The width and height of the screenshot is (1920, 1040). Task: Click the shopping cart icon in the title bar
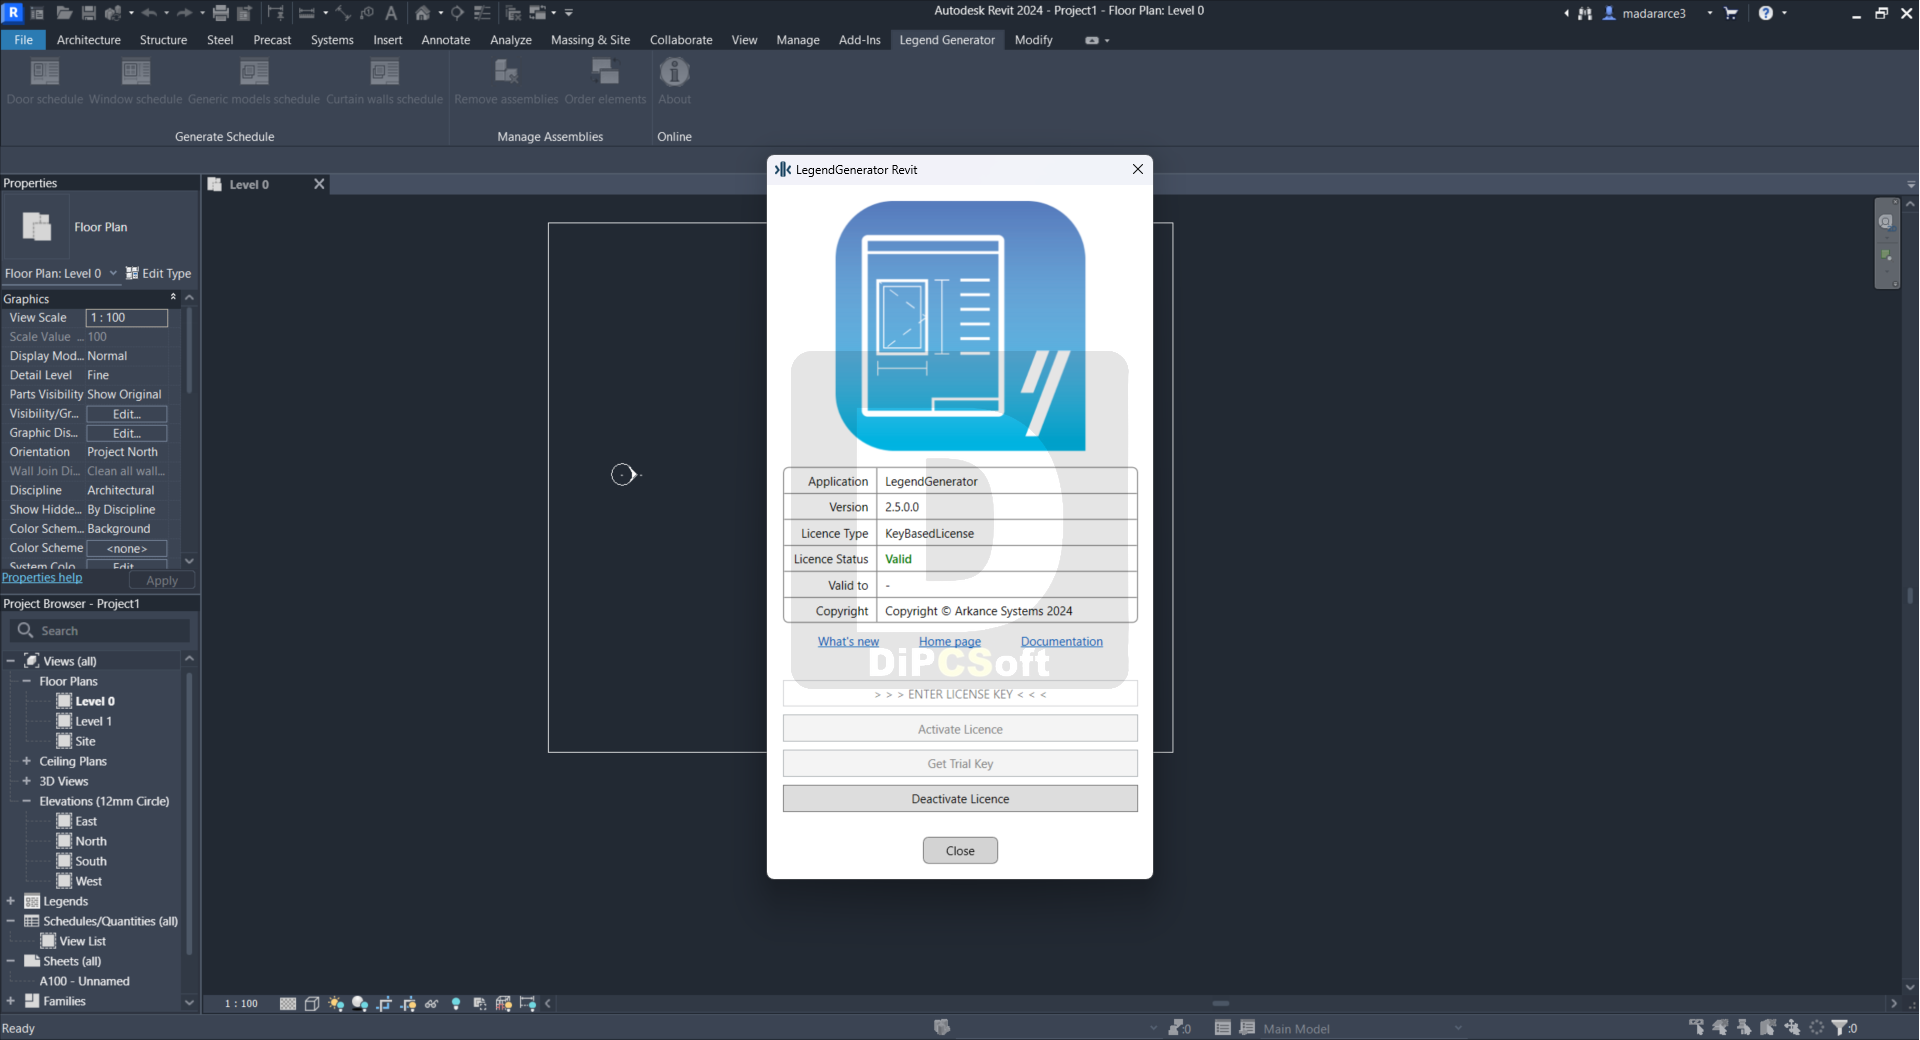point(1731,13)
